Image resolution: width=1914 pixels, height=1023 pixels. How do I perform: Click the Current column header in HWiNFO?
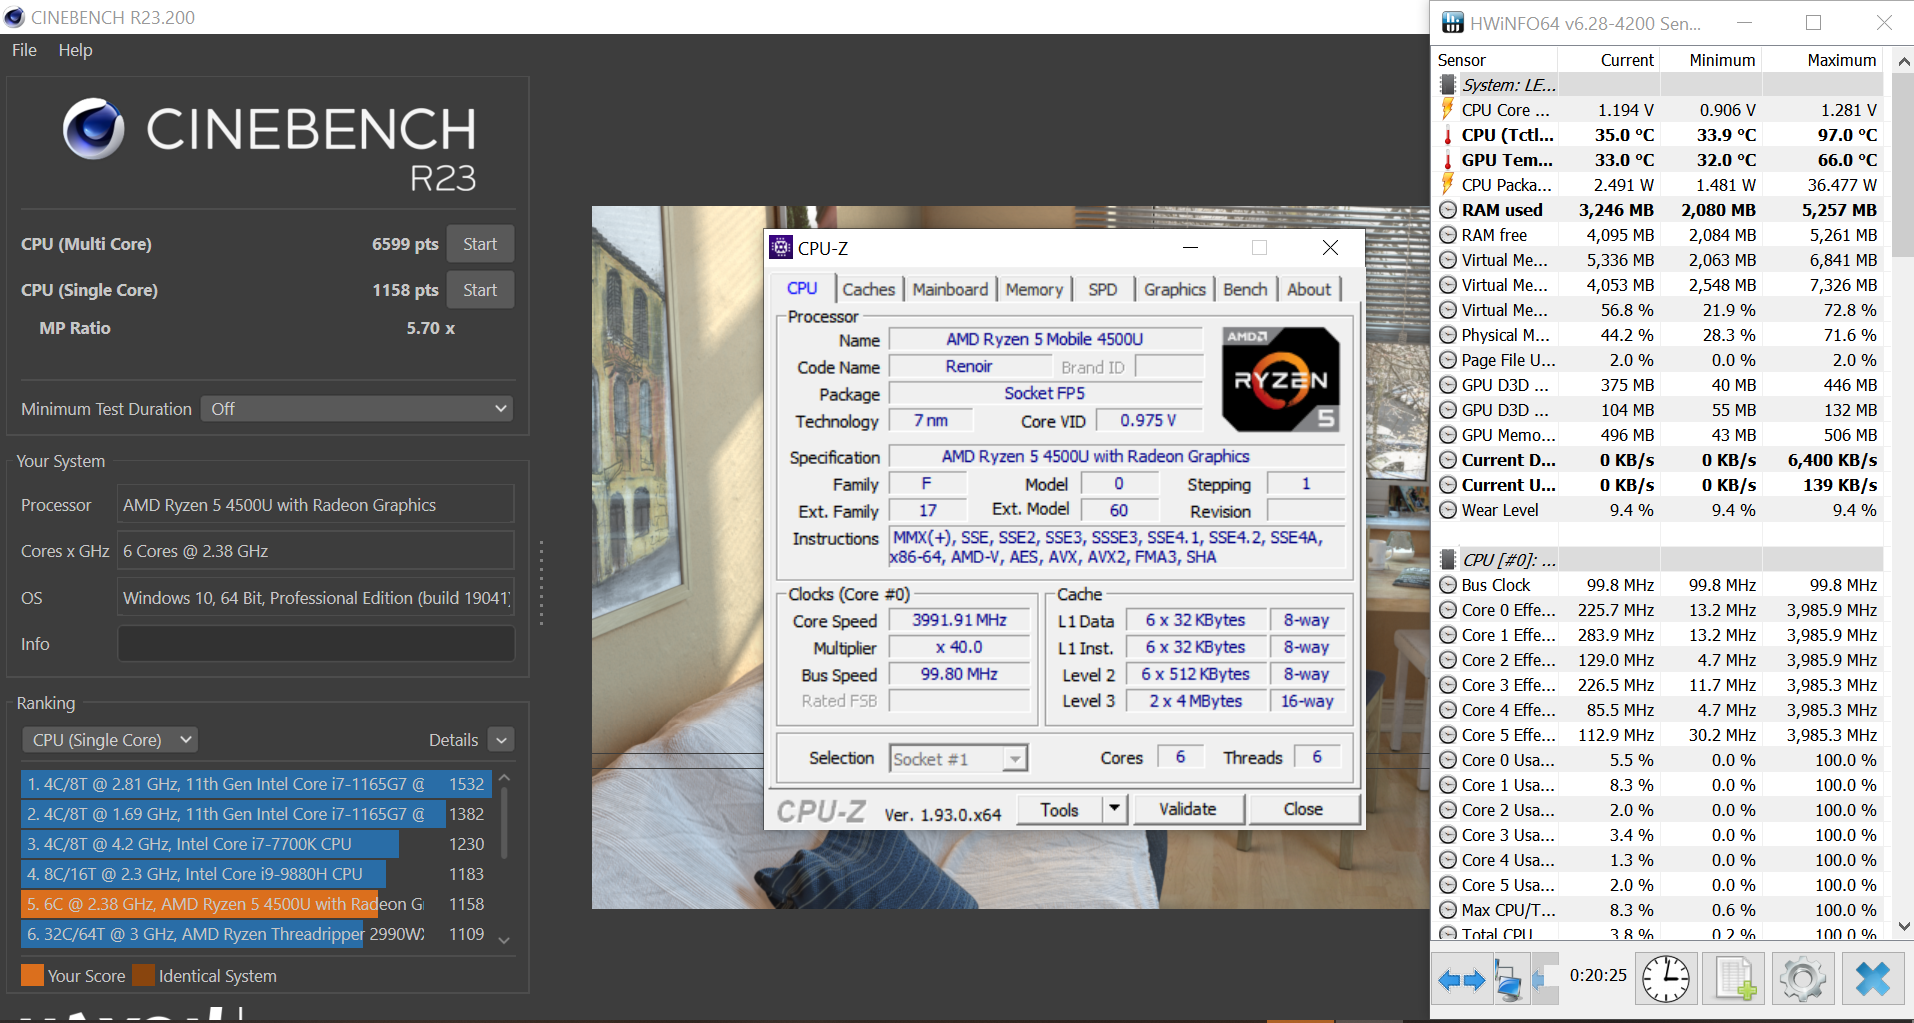tap(1608, 60)
